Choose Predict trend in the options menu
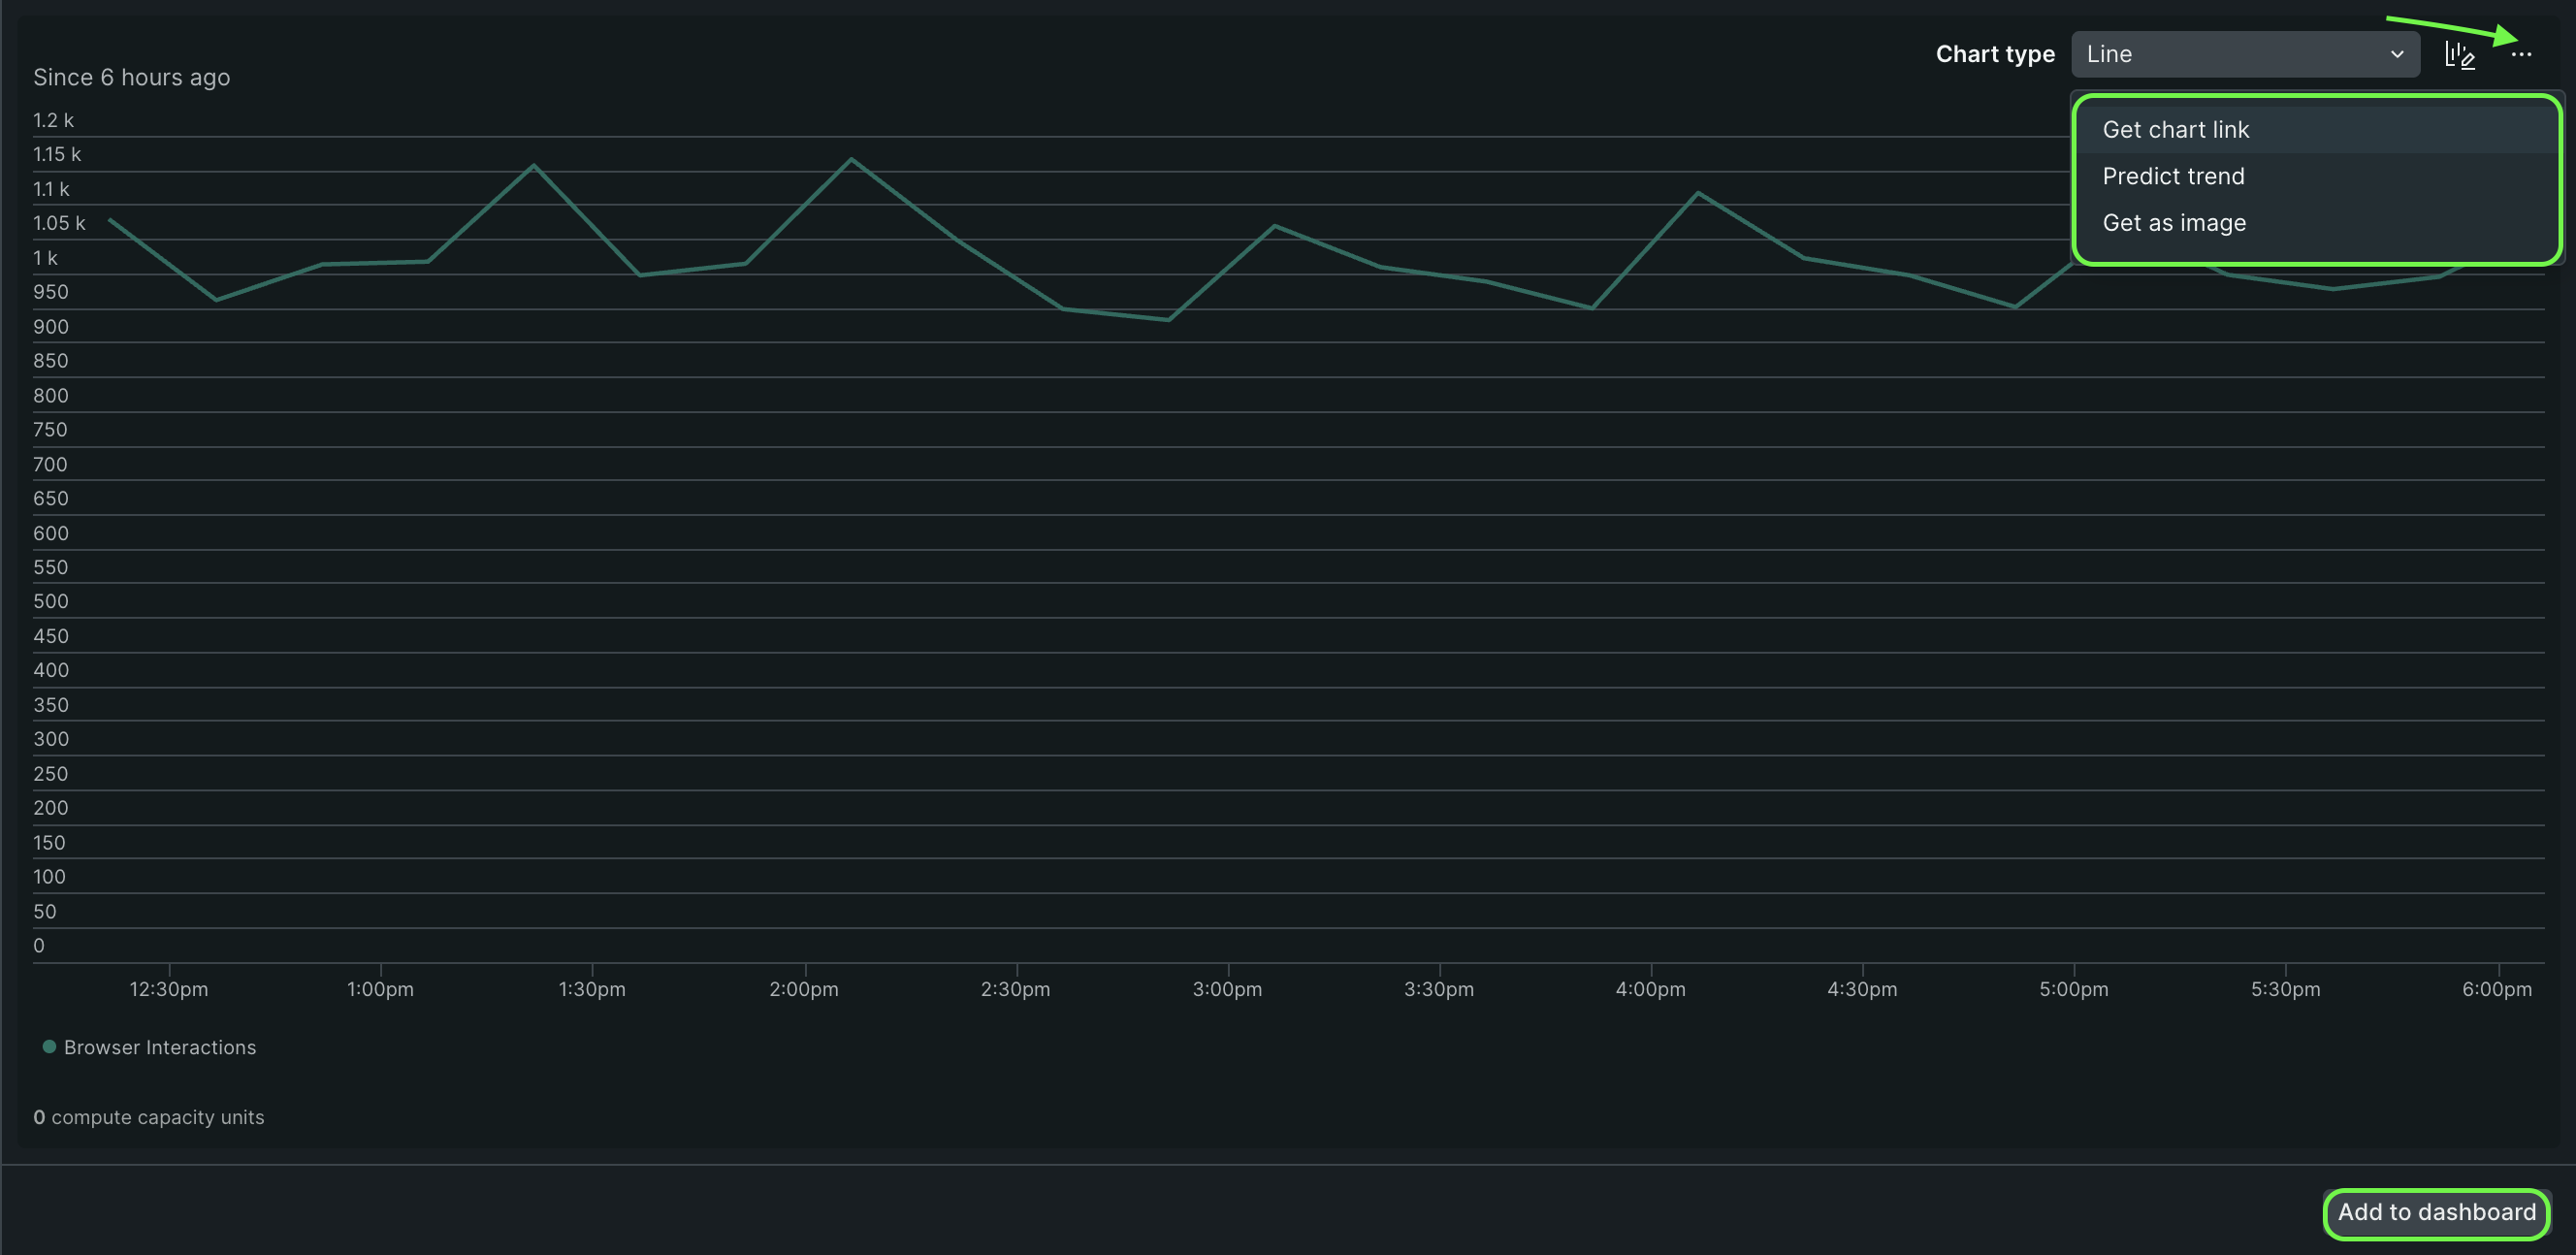Screen dimensions: 2576x1255 (x=2173, y=176)
